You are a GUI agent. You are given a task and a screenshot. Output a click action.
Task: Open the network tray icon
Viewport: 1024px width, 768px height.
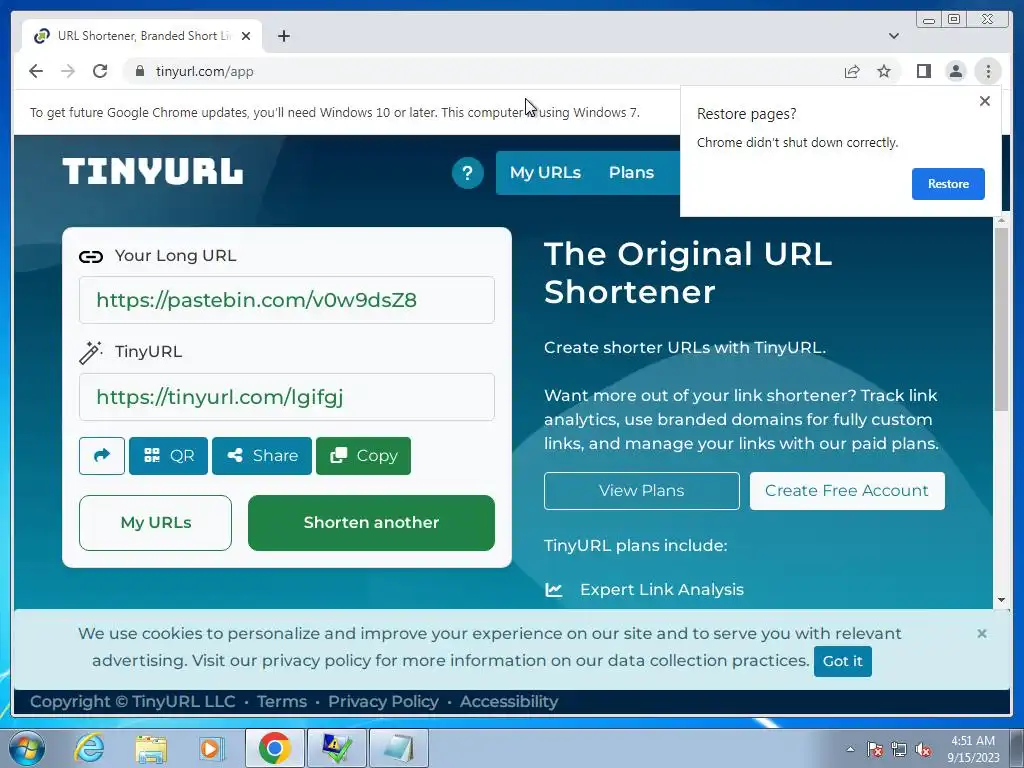coord(899,749)
